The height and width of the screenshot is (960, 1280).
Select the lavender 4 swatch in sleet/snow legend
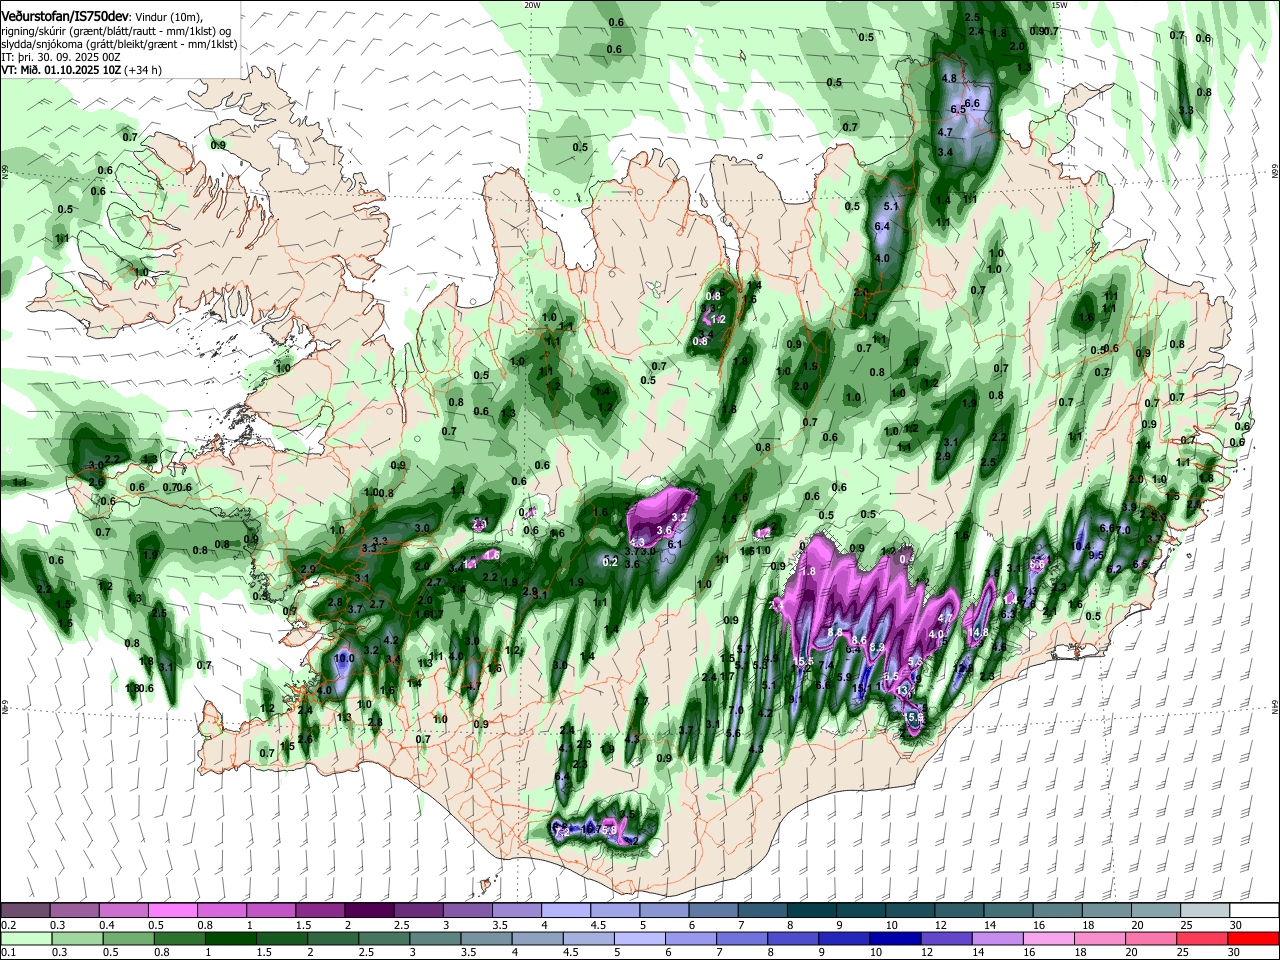pyautogui.click(x=565, y=911)
